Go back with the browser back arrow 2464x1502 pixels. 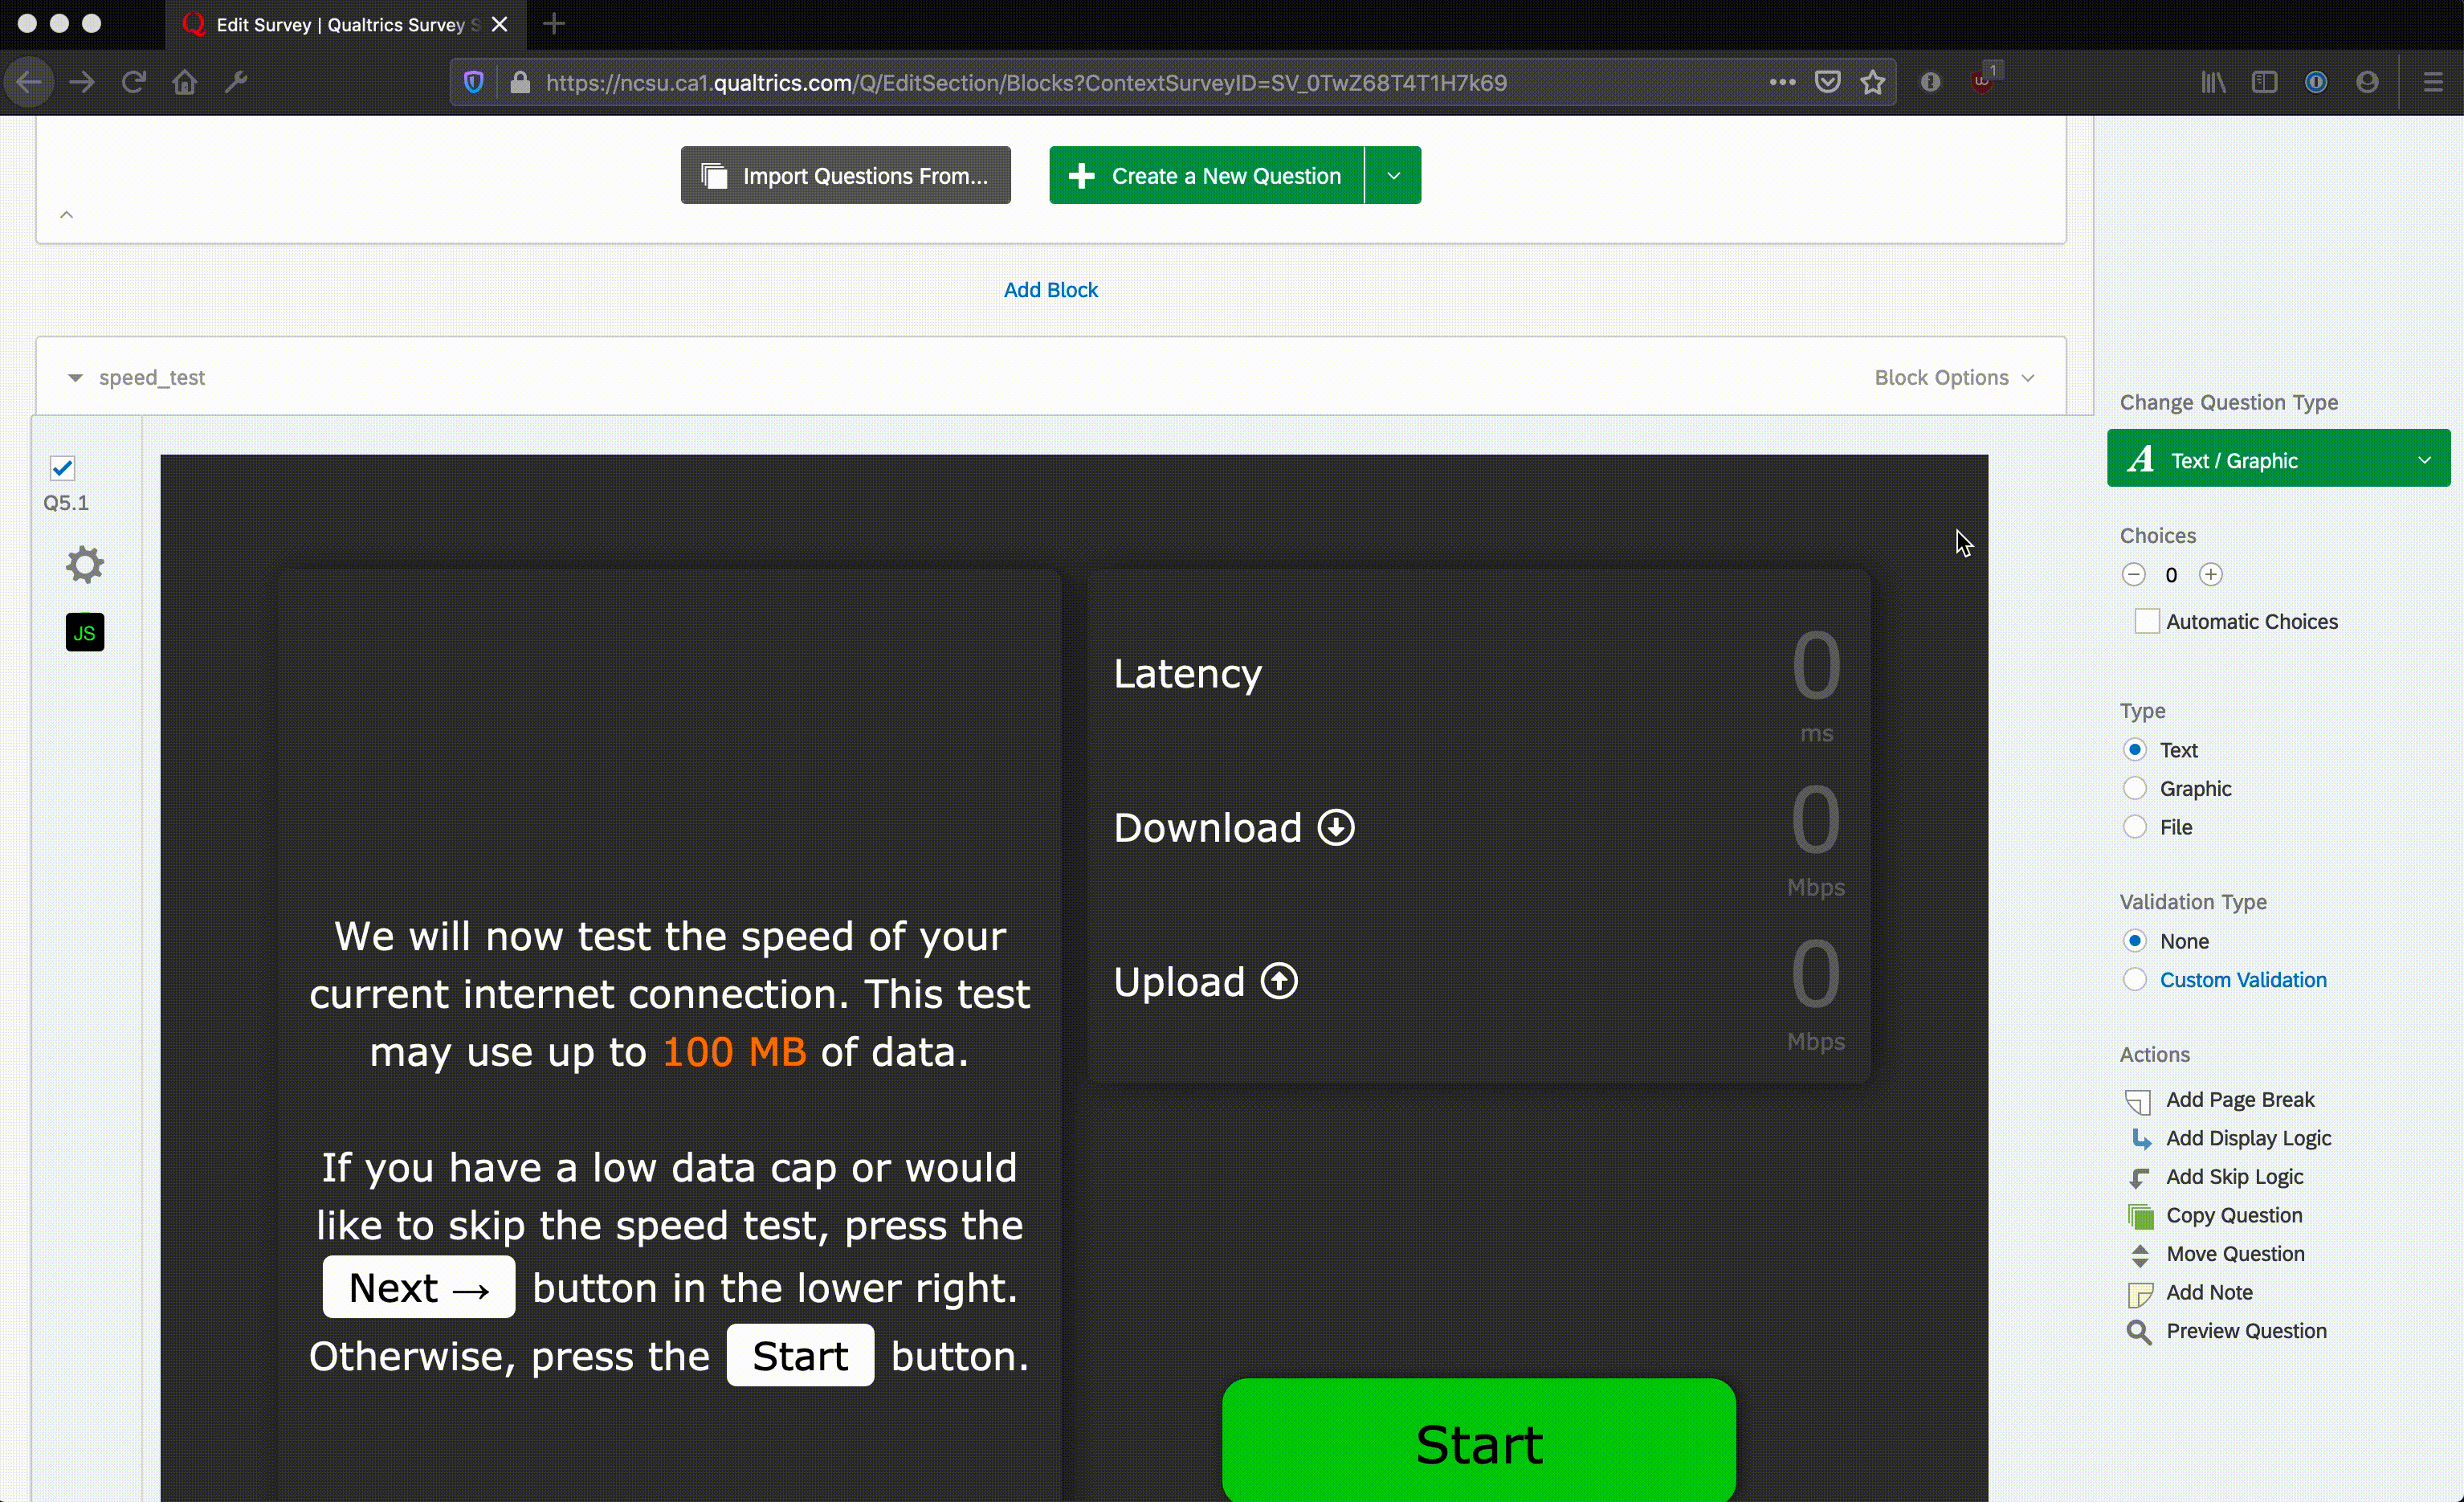tap(29, 82)
